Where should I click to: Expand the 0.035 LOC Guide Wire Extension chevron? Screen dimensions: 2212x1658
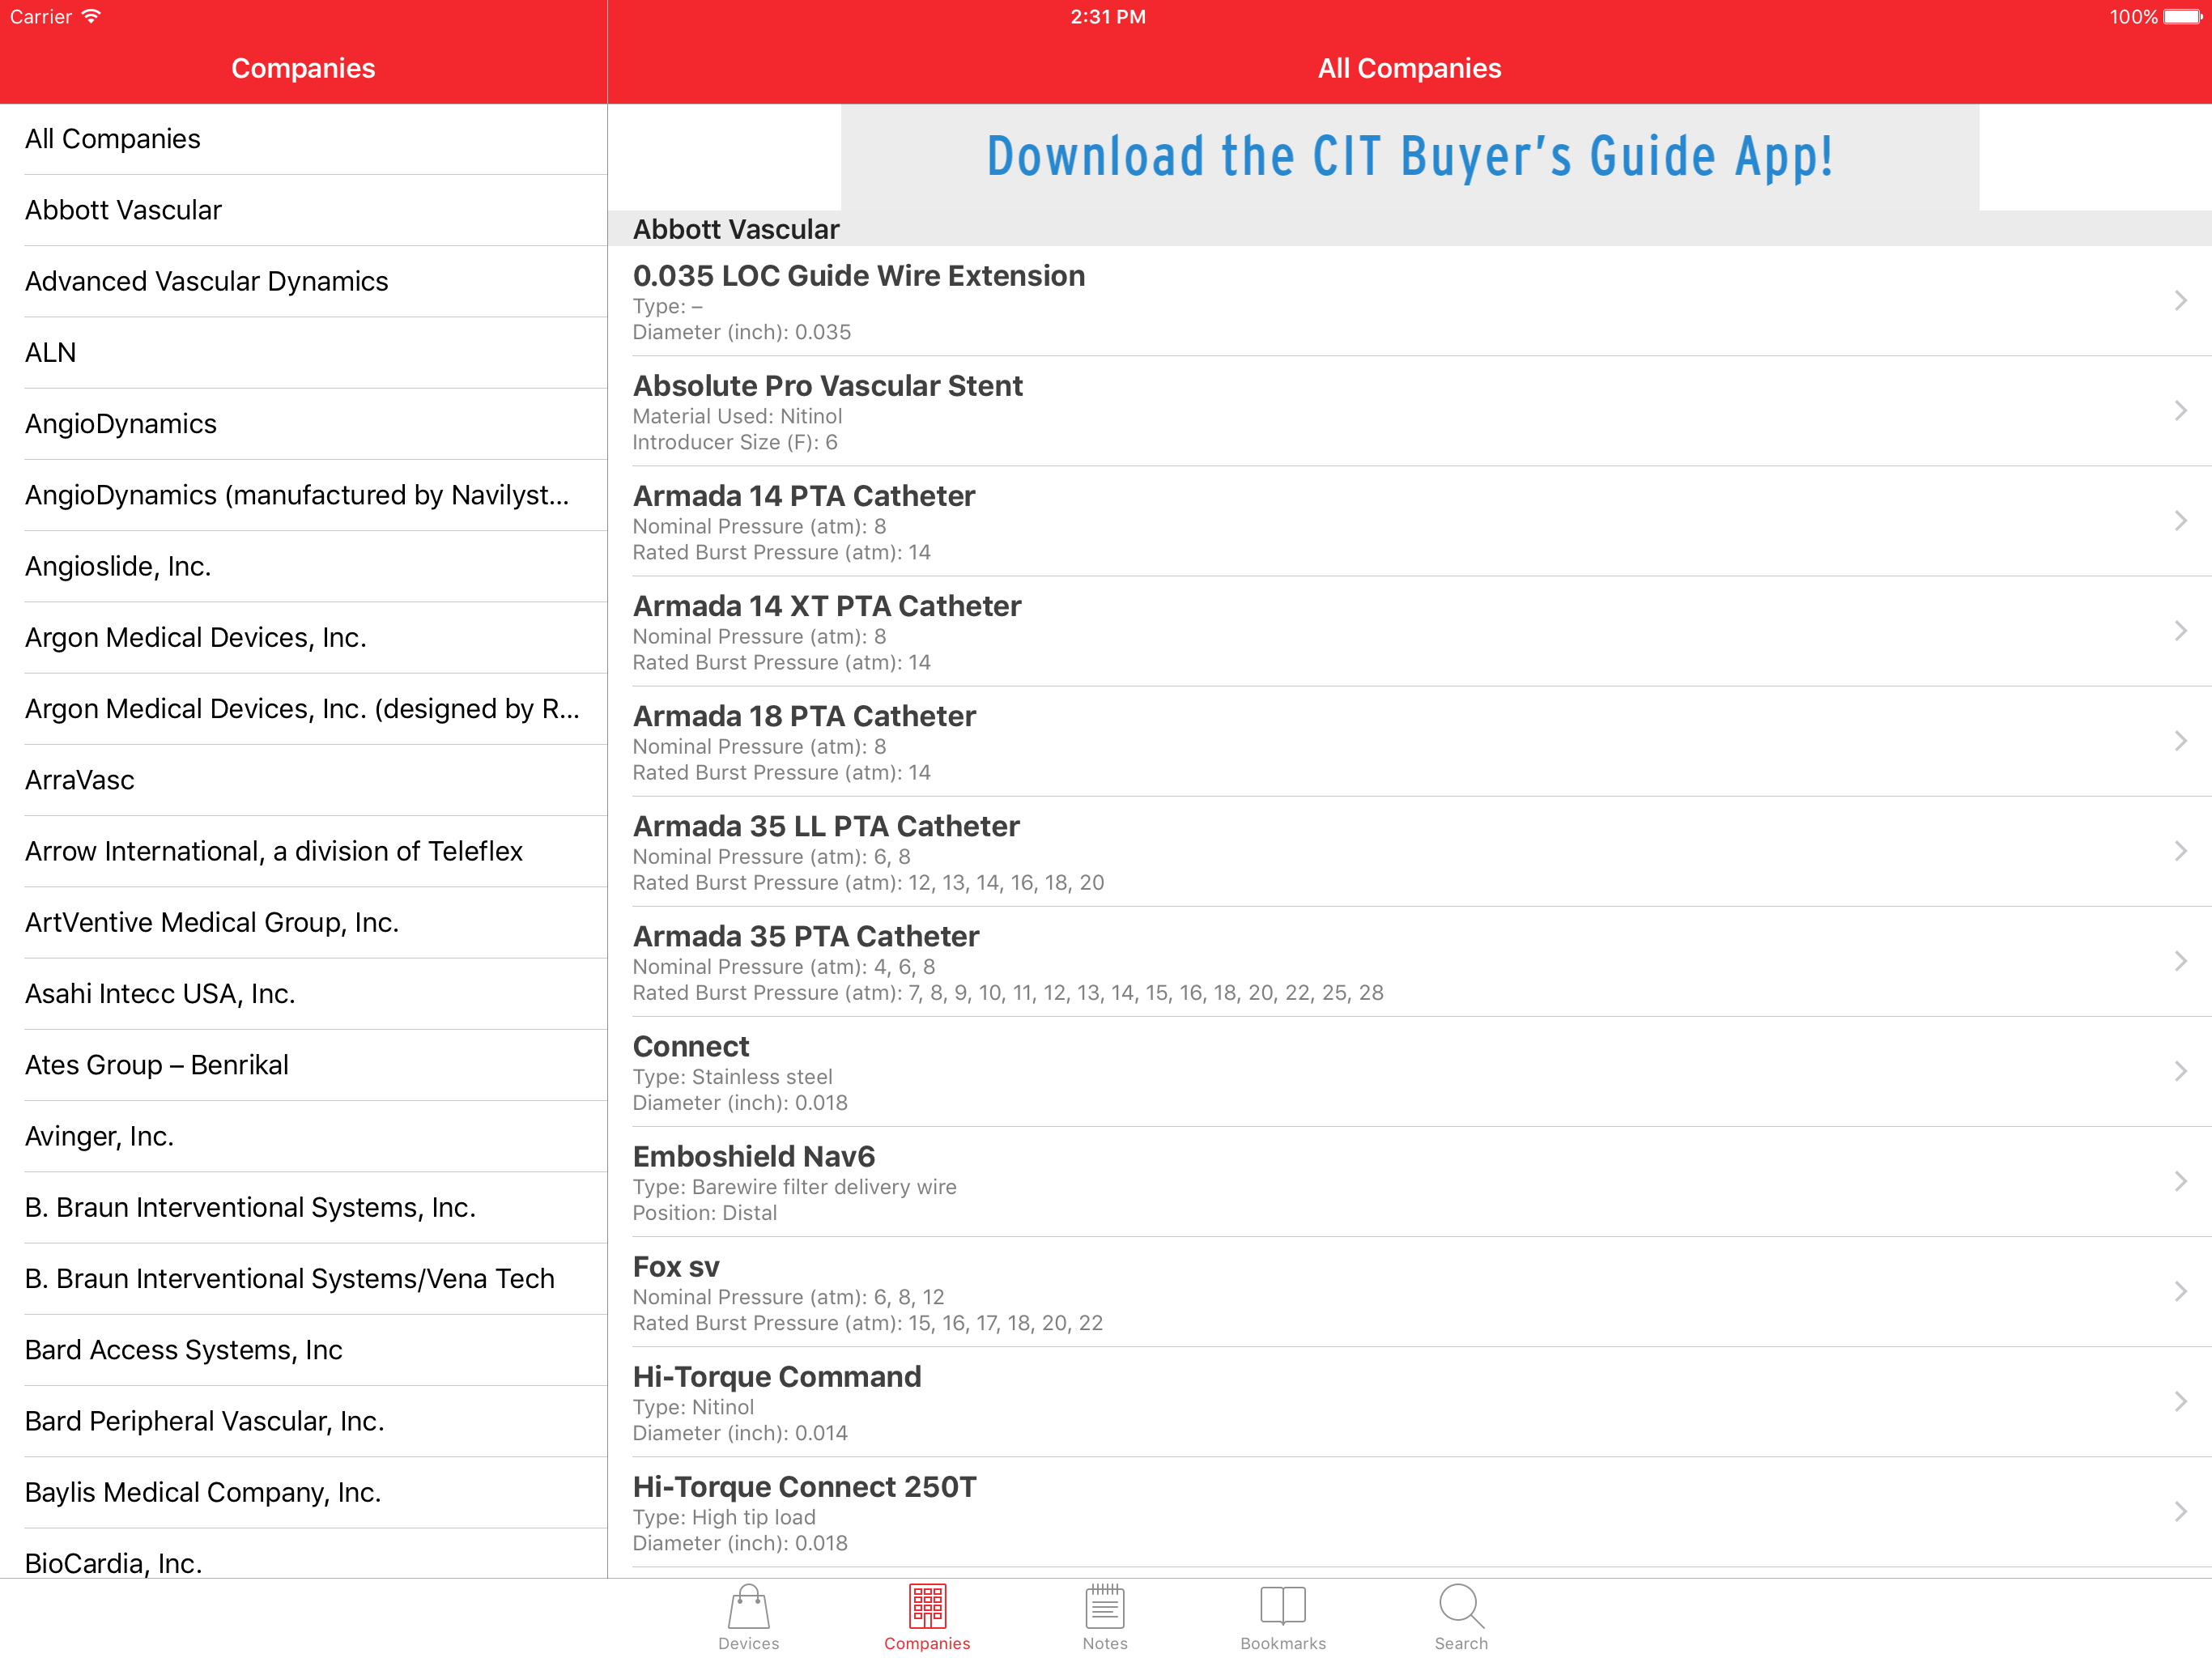[2181, 301]
